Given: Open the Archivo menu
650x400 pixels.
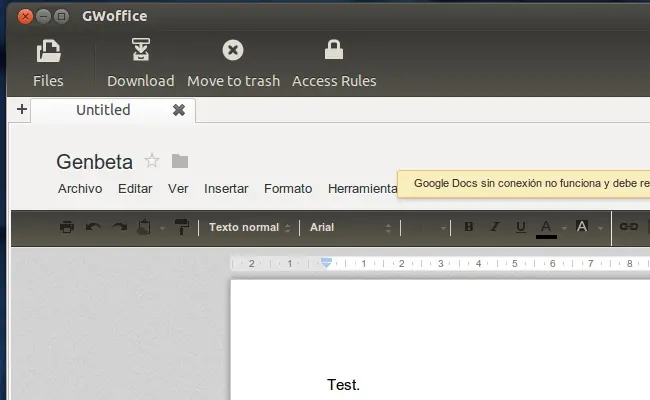Looking at the screenshot, I should 80,189.
